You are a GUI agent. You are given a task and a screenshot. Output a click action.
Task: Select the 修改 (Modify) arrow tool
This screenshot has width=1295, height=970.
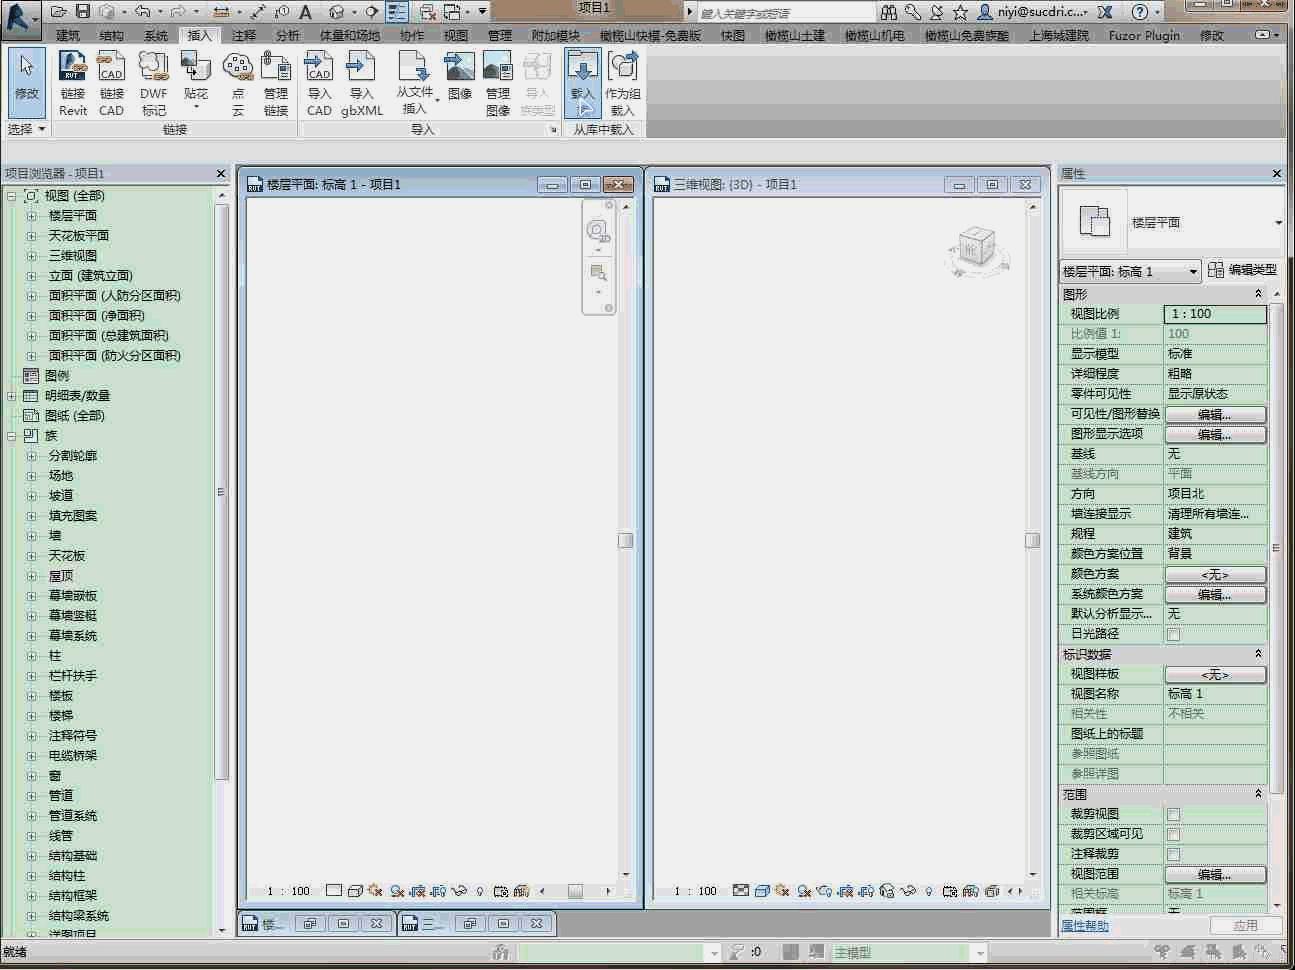coord(26,82)
